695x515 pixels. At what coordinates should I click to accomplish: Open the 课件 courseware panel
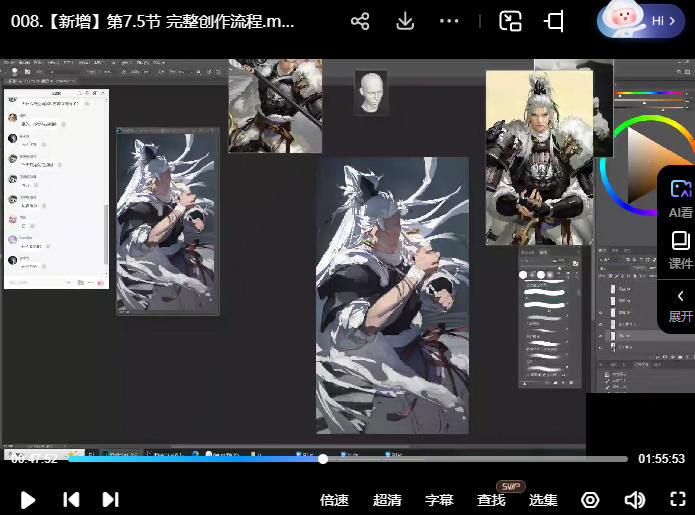(x=680, y=250)
